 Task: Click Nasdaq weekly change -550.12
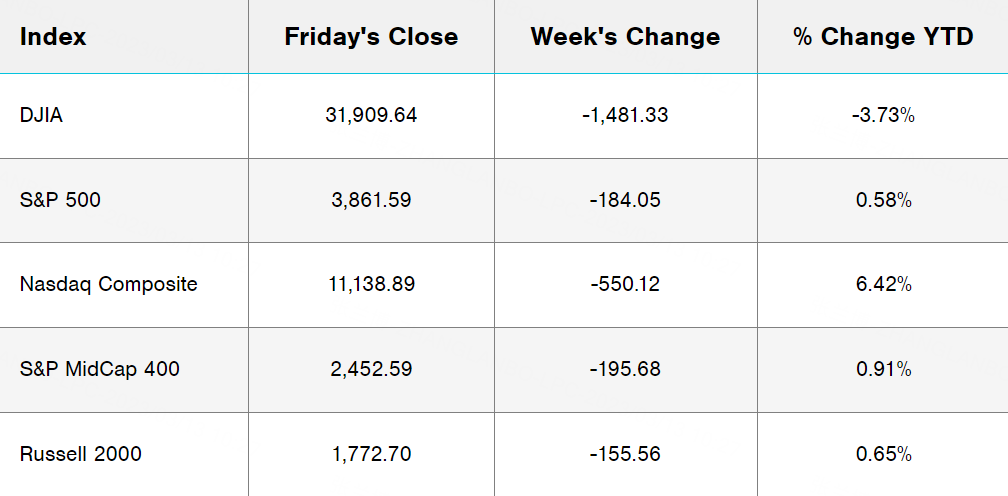coord(625,284)
